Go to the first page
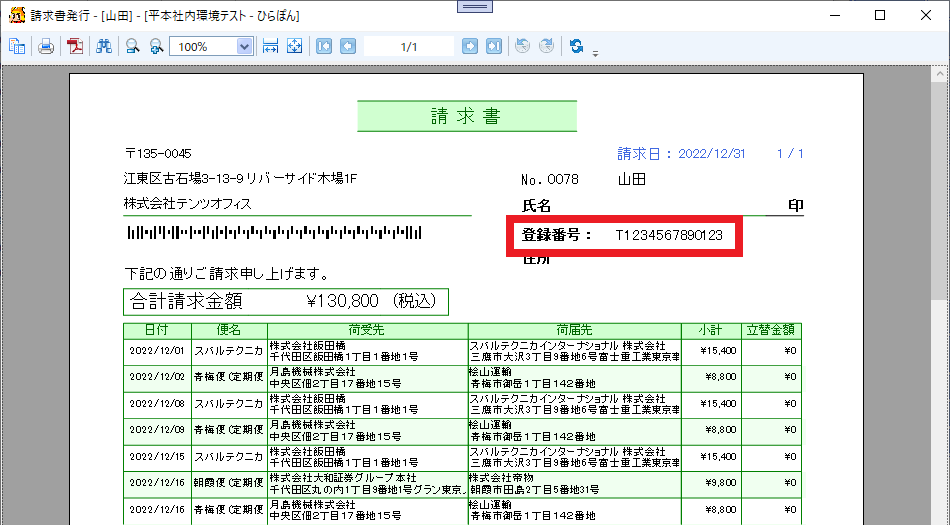Viewport: 950px width, 525px height. point(324,46)
